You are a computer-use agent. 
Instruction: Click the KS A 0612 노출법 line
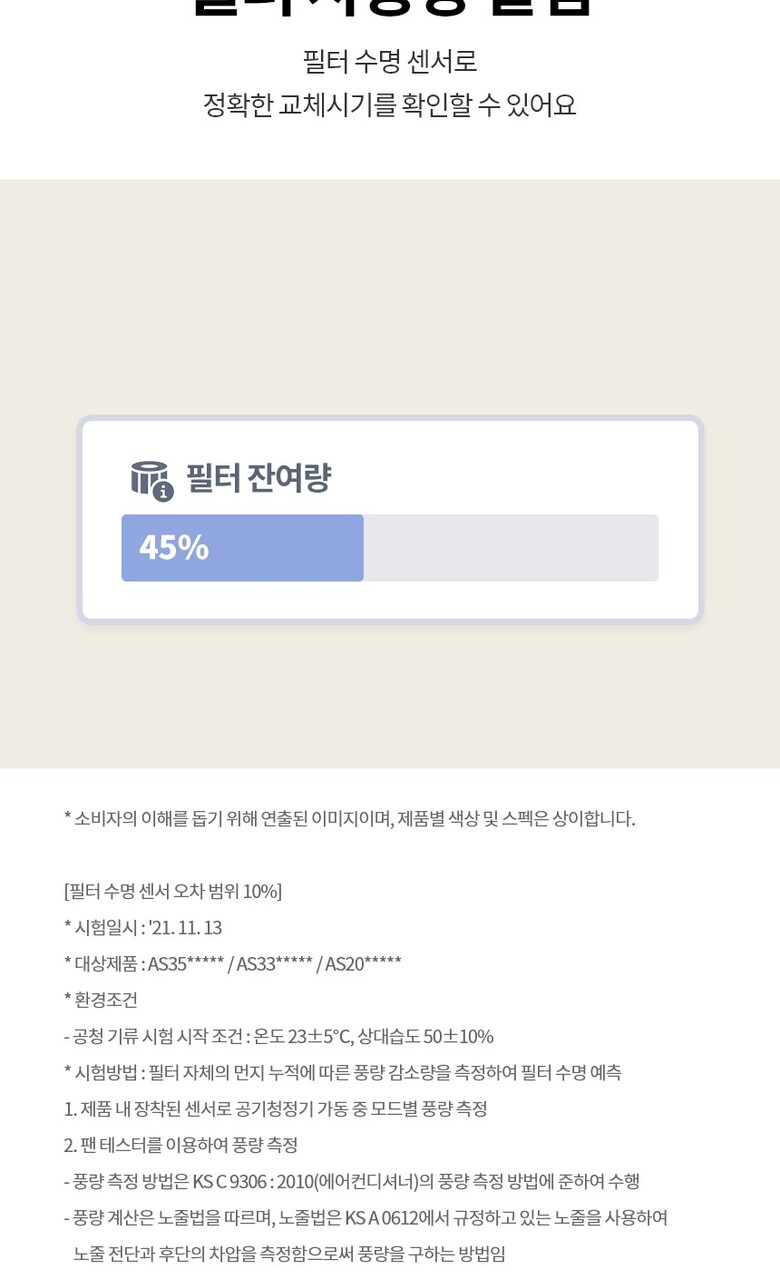coord(366,1218)
